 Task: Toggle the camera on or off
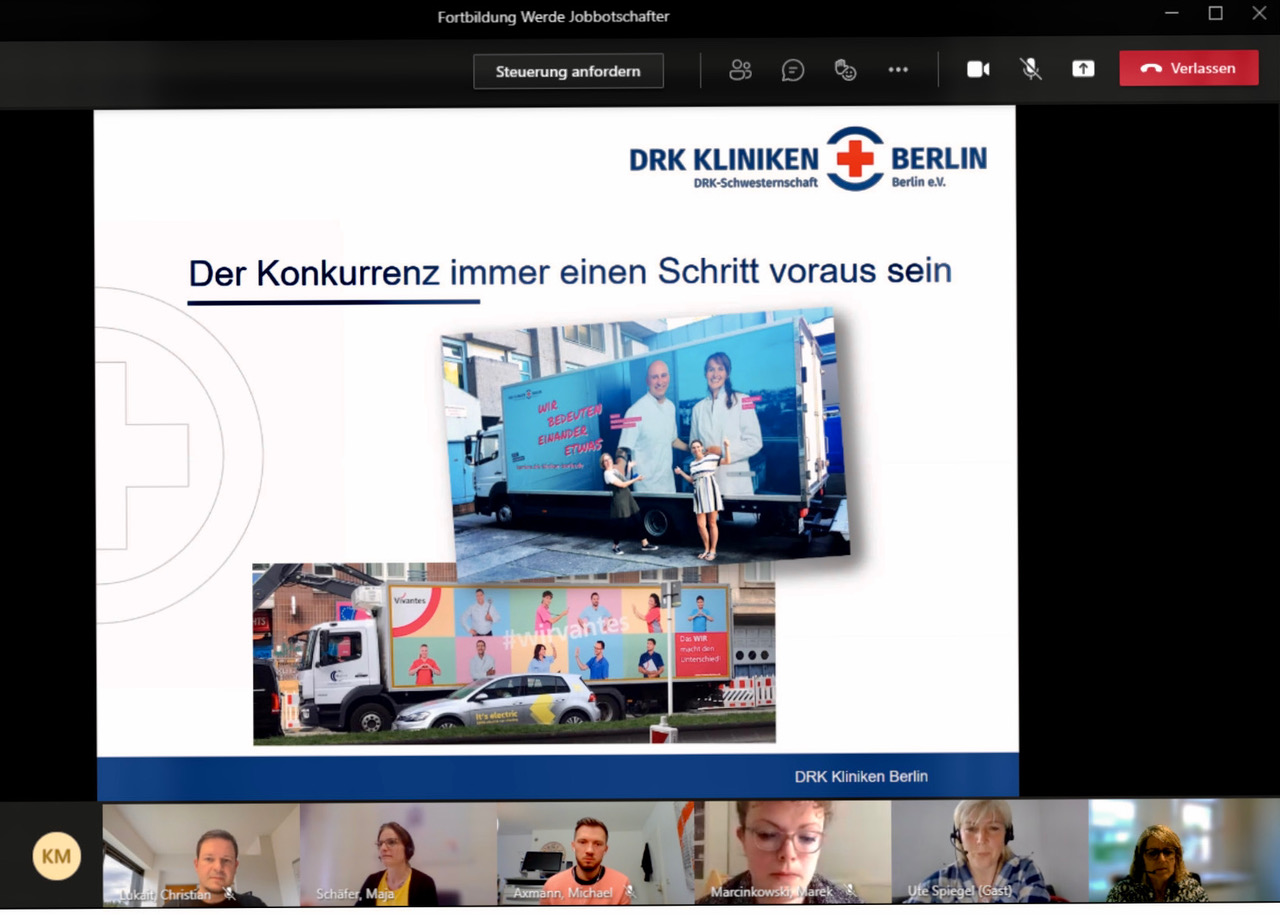click(x=978, y=69)
